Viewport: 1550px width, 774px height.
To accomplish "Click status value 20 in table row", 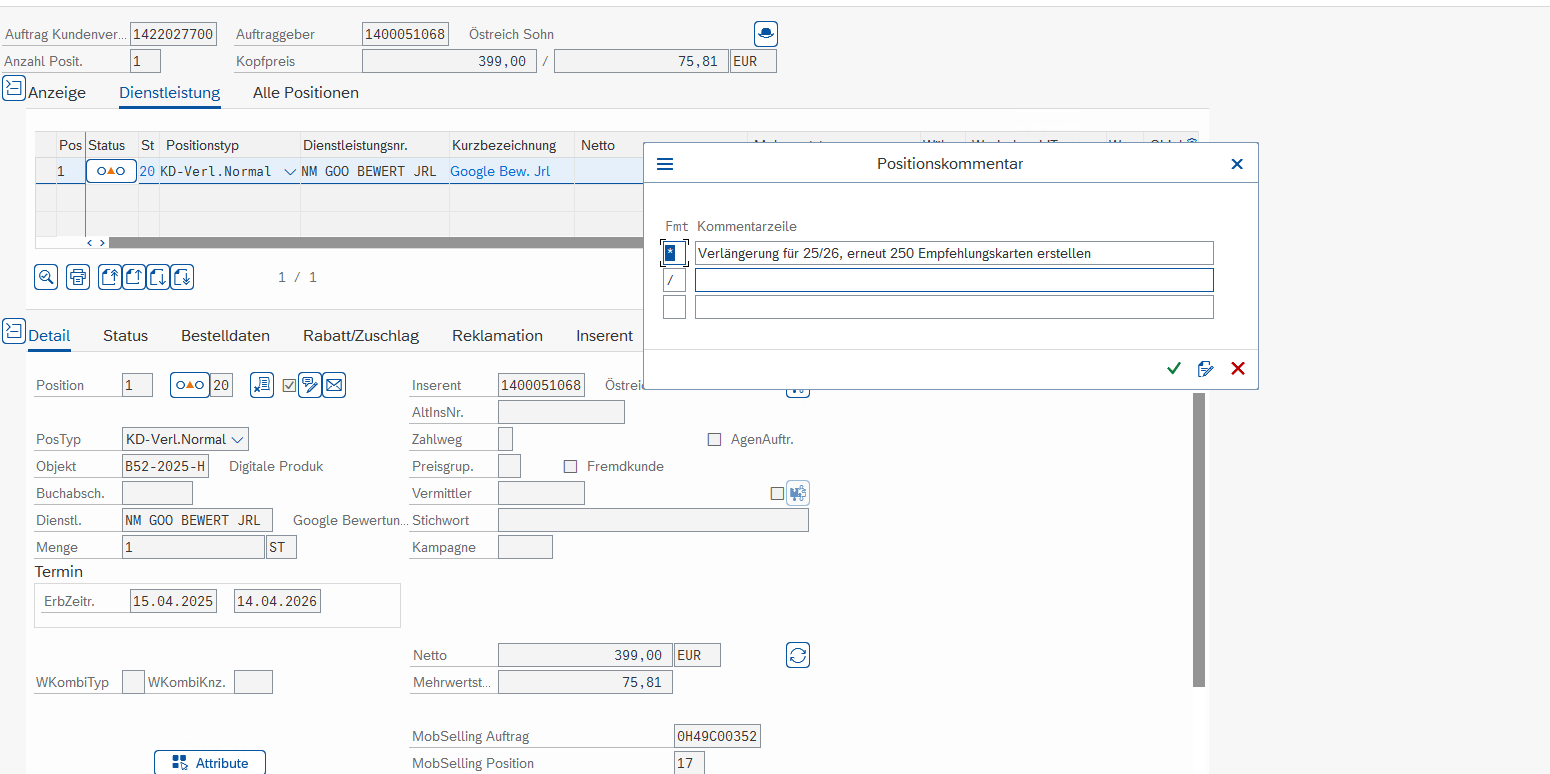I will (x=147, y=171).
